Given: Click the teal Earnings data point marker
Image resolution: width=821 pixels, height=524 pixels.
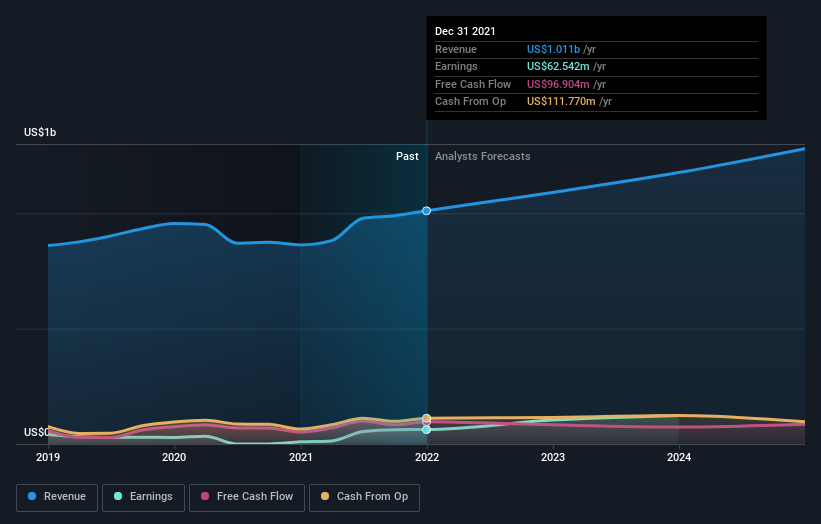Looking at the screenshot, I should pyautogui.click(x=427, y=429).
